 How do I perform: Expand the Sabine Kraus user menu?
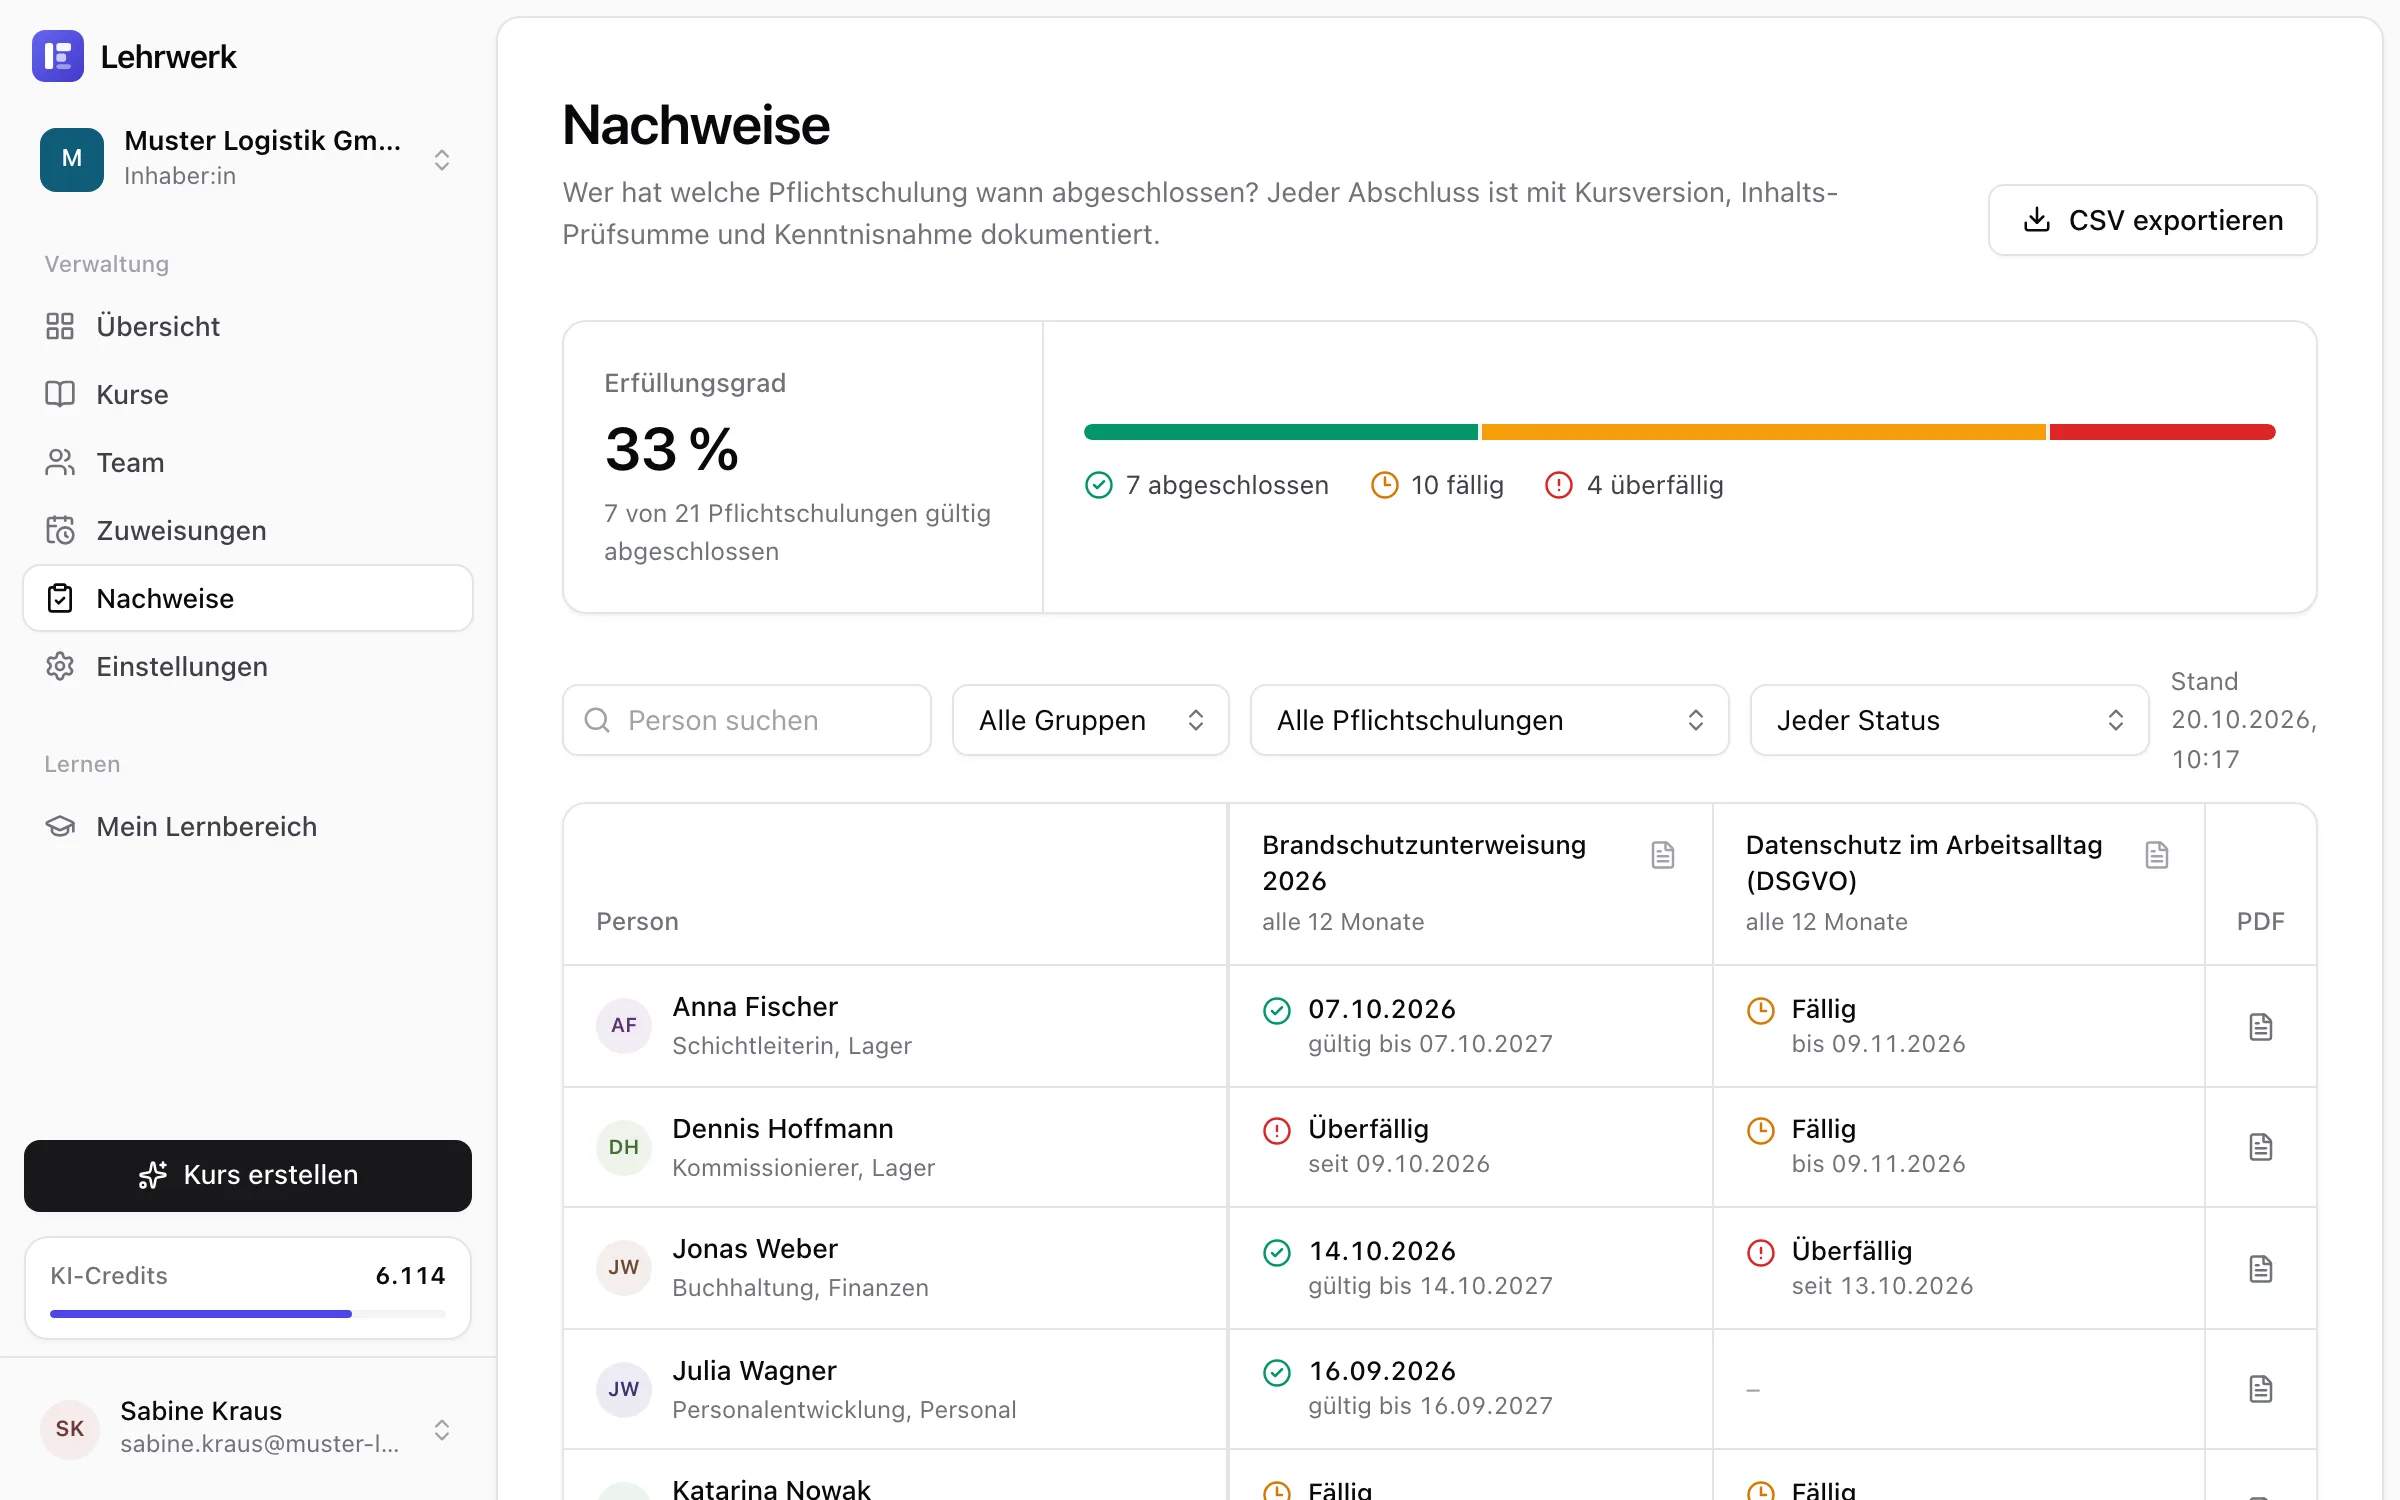[x=442, y=1430]
